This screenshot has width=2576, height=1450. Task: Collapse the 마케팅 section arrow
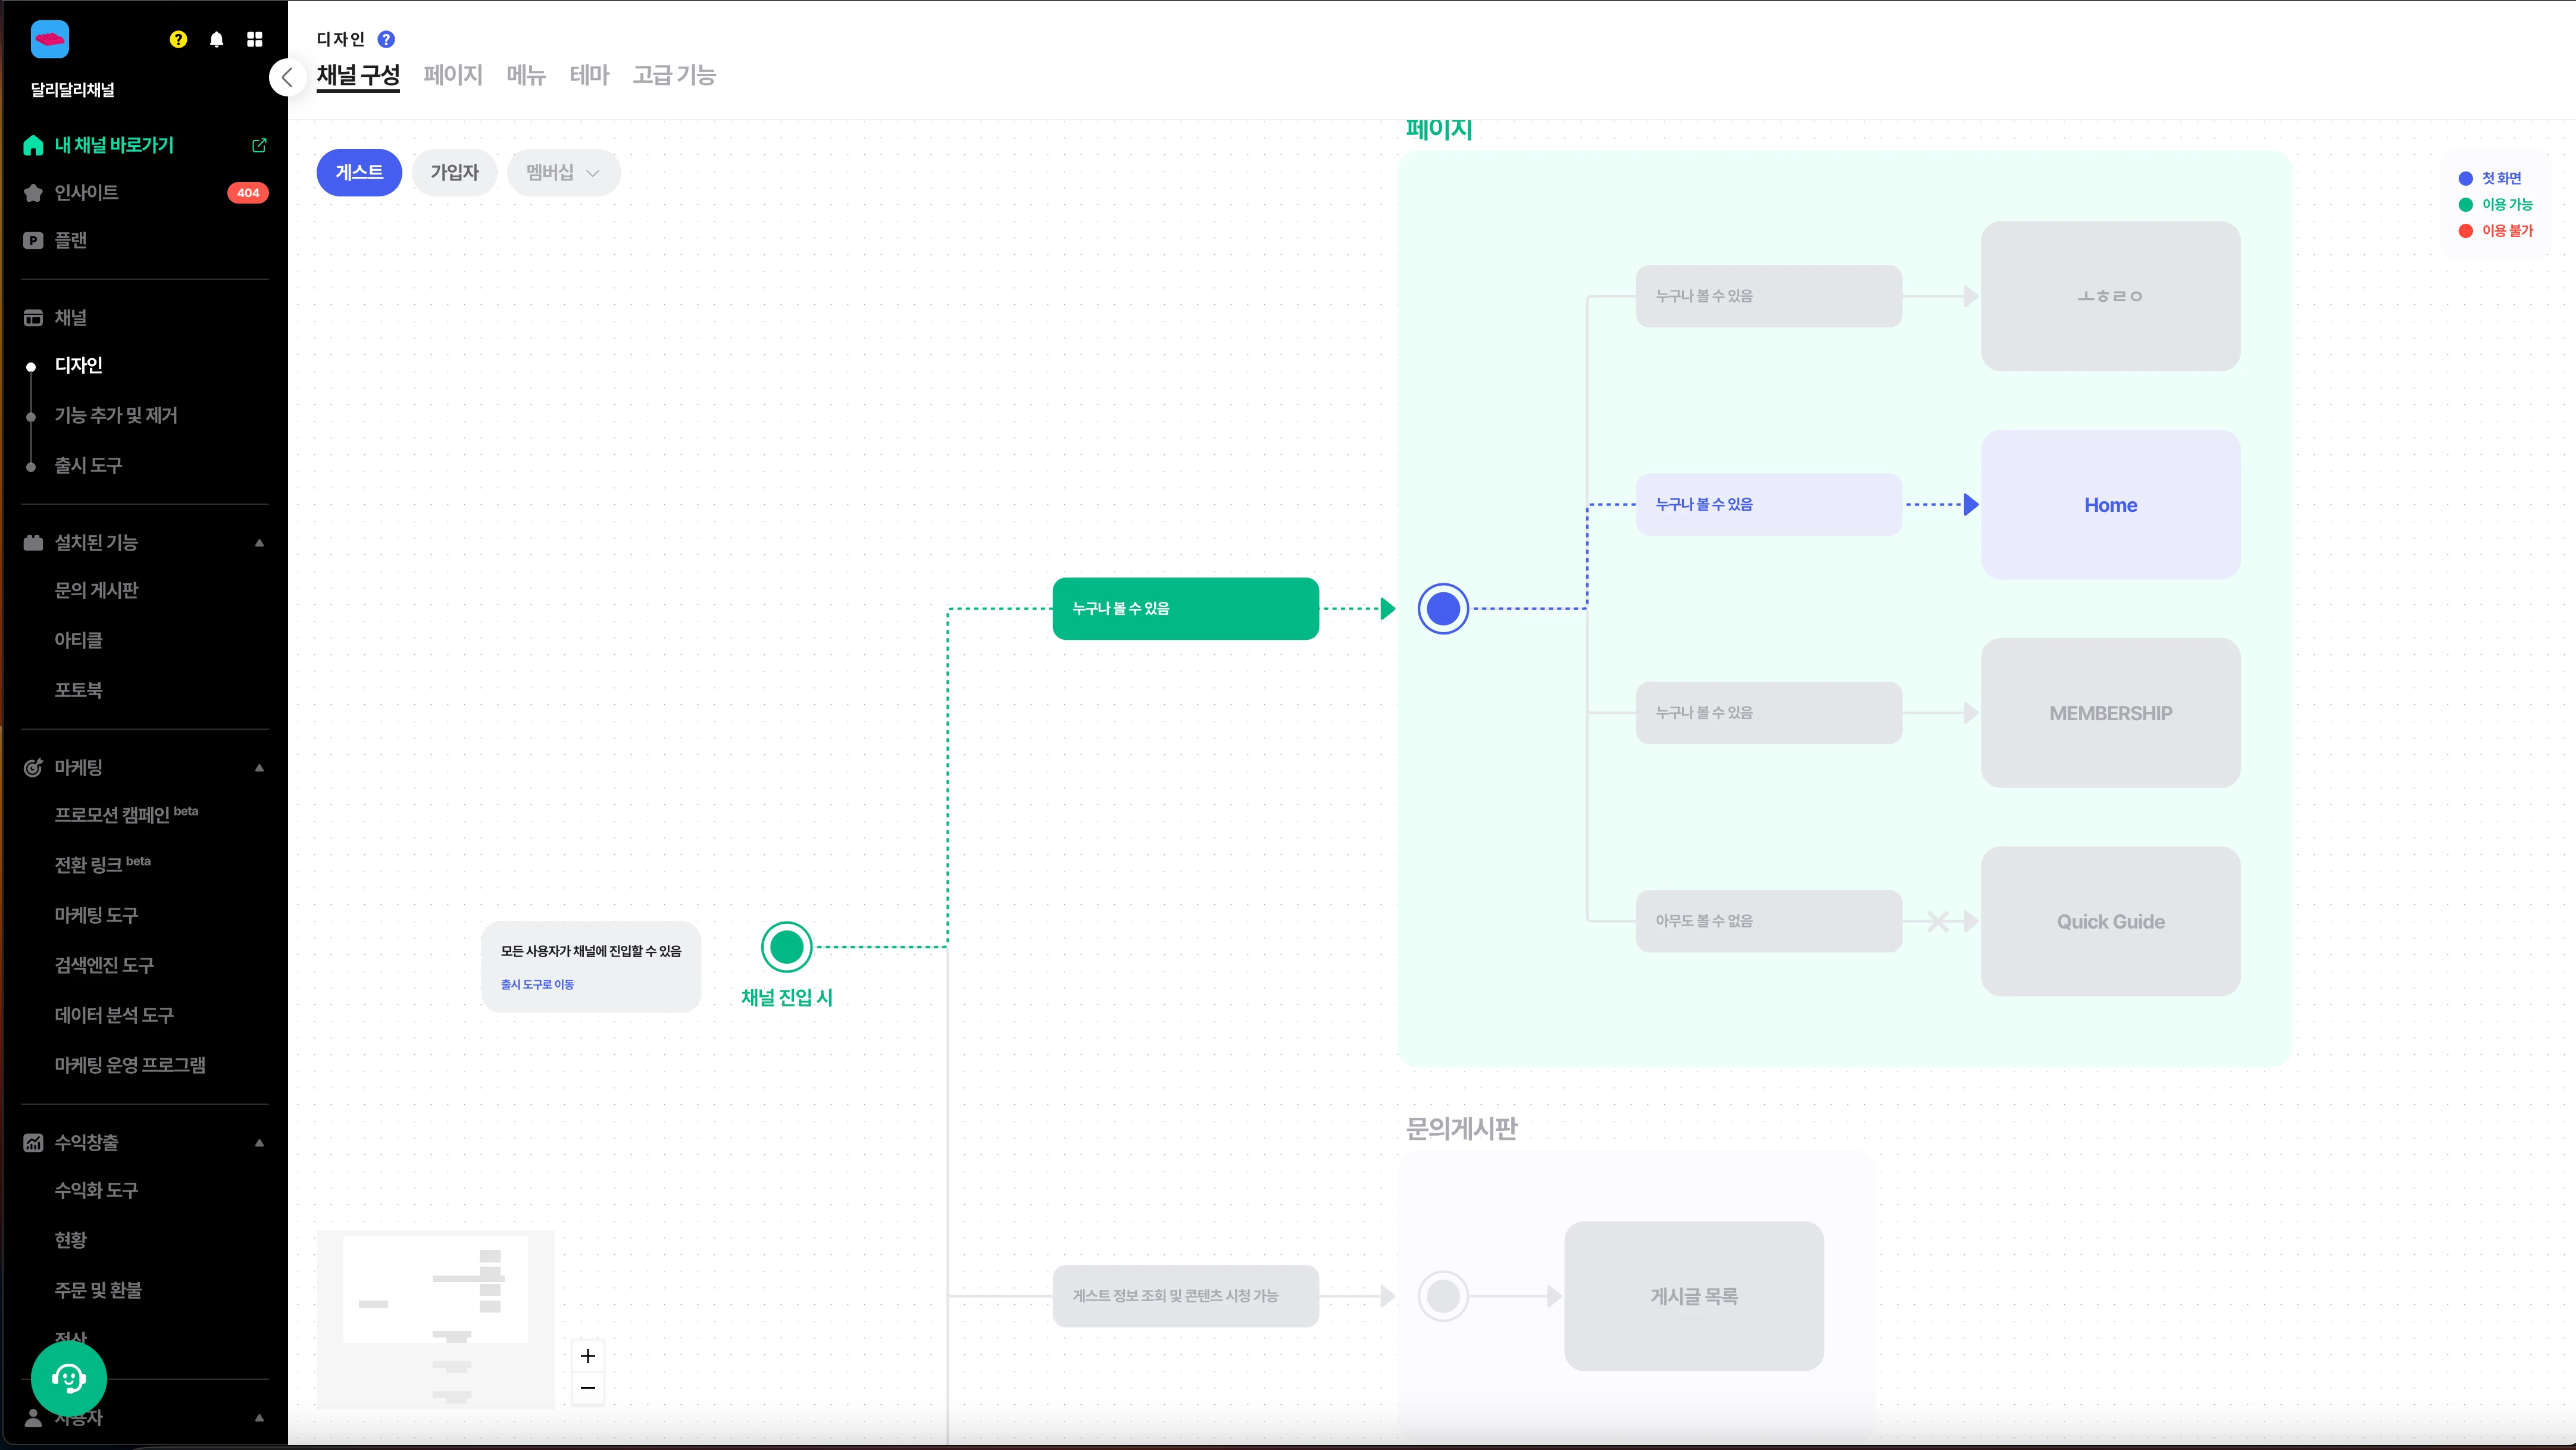tap(259, 768)
